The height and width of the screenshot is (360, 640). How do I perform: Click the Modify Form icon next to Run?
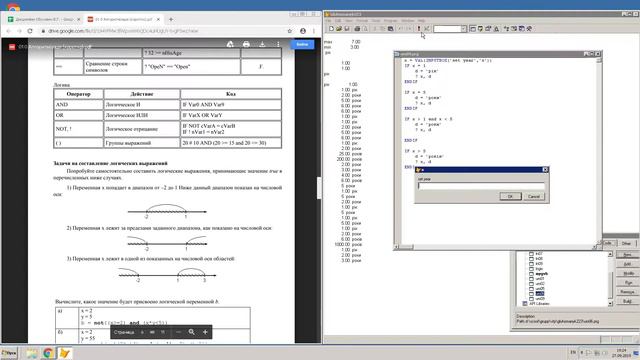click(x=427, y=29)
